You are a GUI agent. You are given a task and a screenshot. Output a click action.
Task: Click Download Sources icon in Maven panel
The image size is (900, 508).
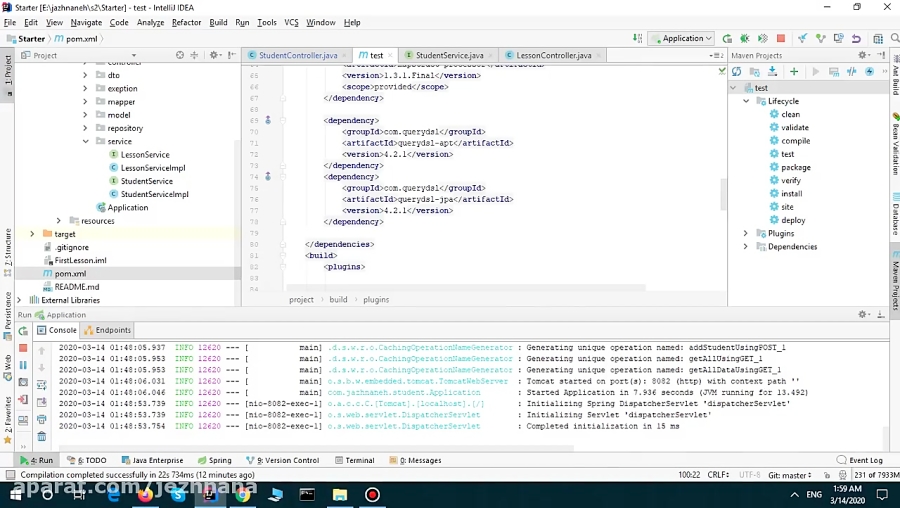pyautogui.click(x=773, y=72)
